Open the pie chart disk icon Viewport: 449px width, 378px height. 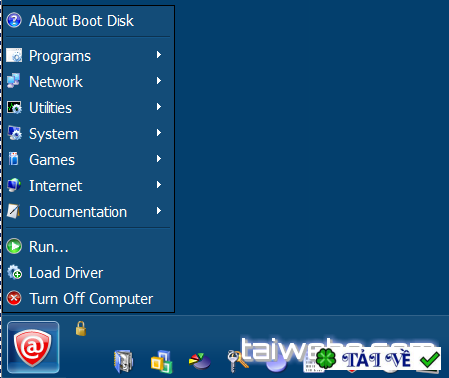200,361
